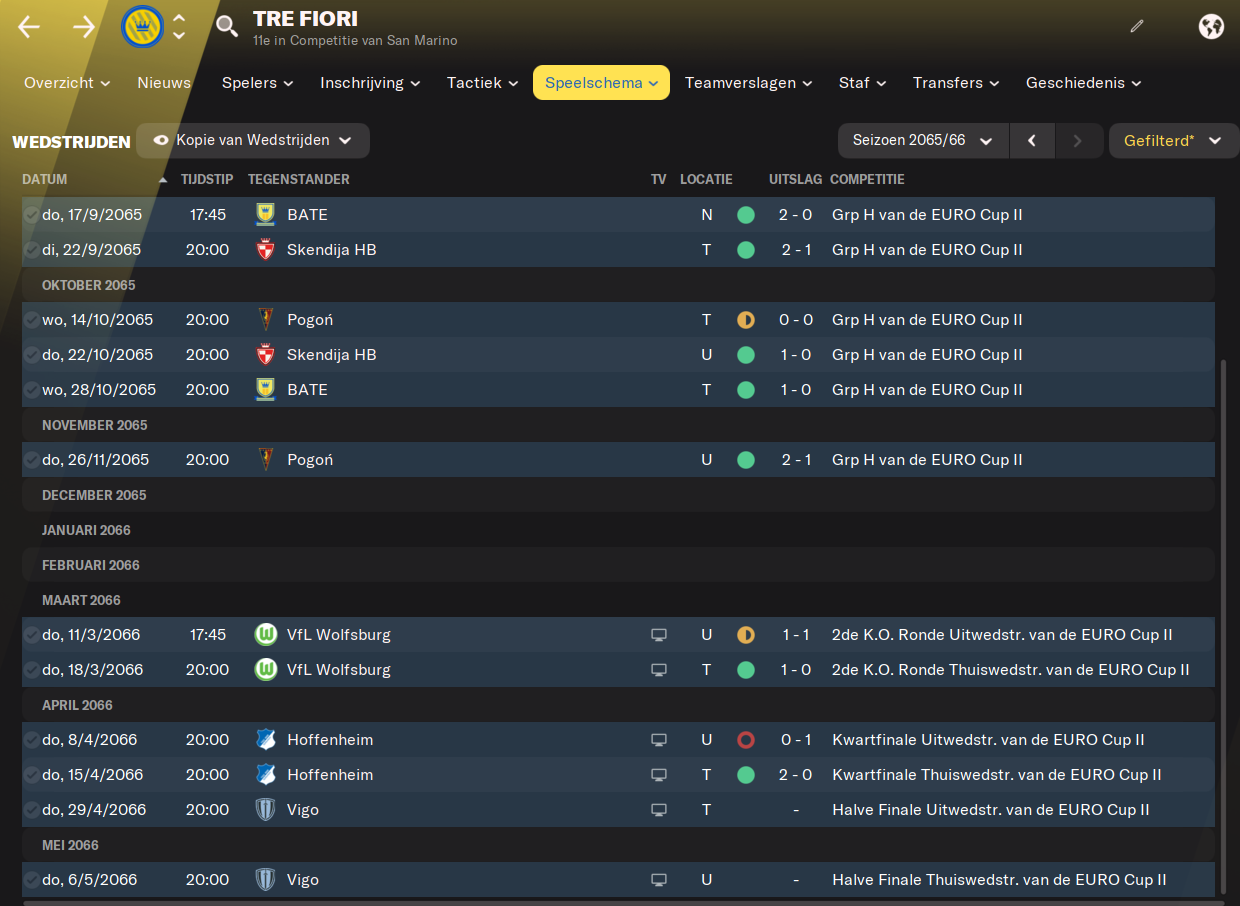Click the pencil edit icon
Viewport: 1240px width, 906px height.
click(x=1136, y=26)
